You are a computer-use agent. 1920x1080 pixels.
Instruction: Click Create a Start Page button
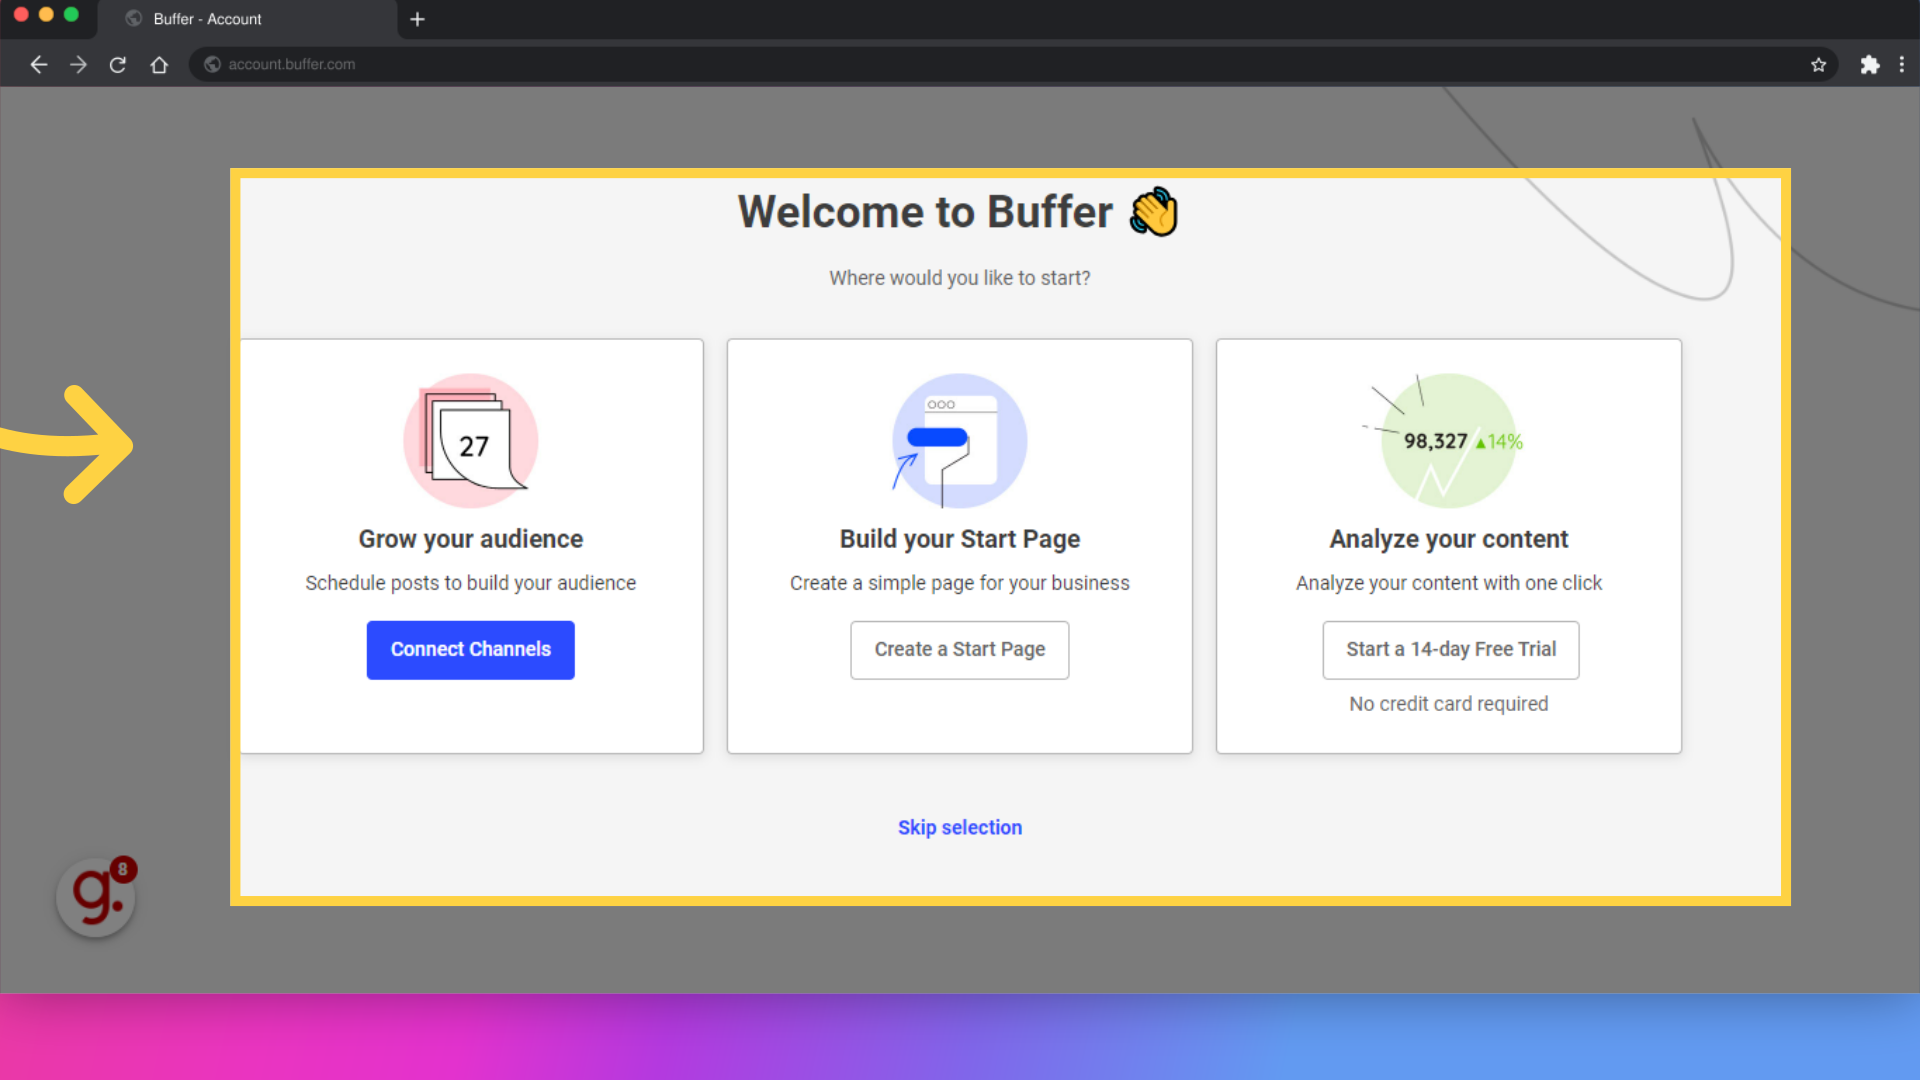(x=960, y=649)
